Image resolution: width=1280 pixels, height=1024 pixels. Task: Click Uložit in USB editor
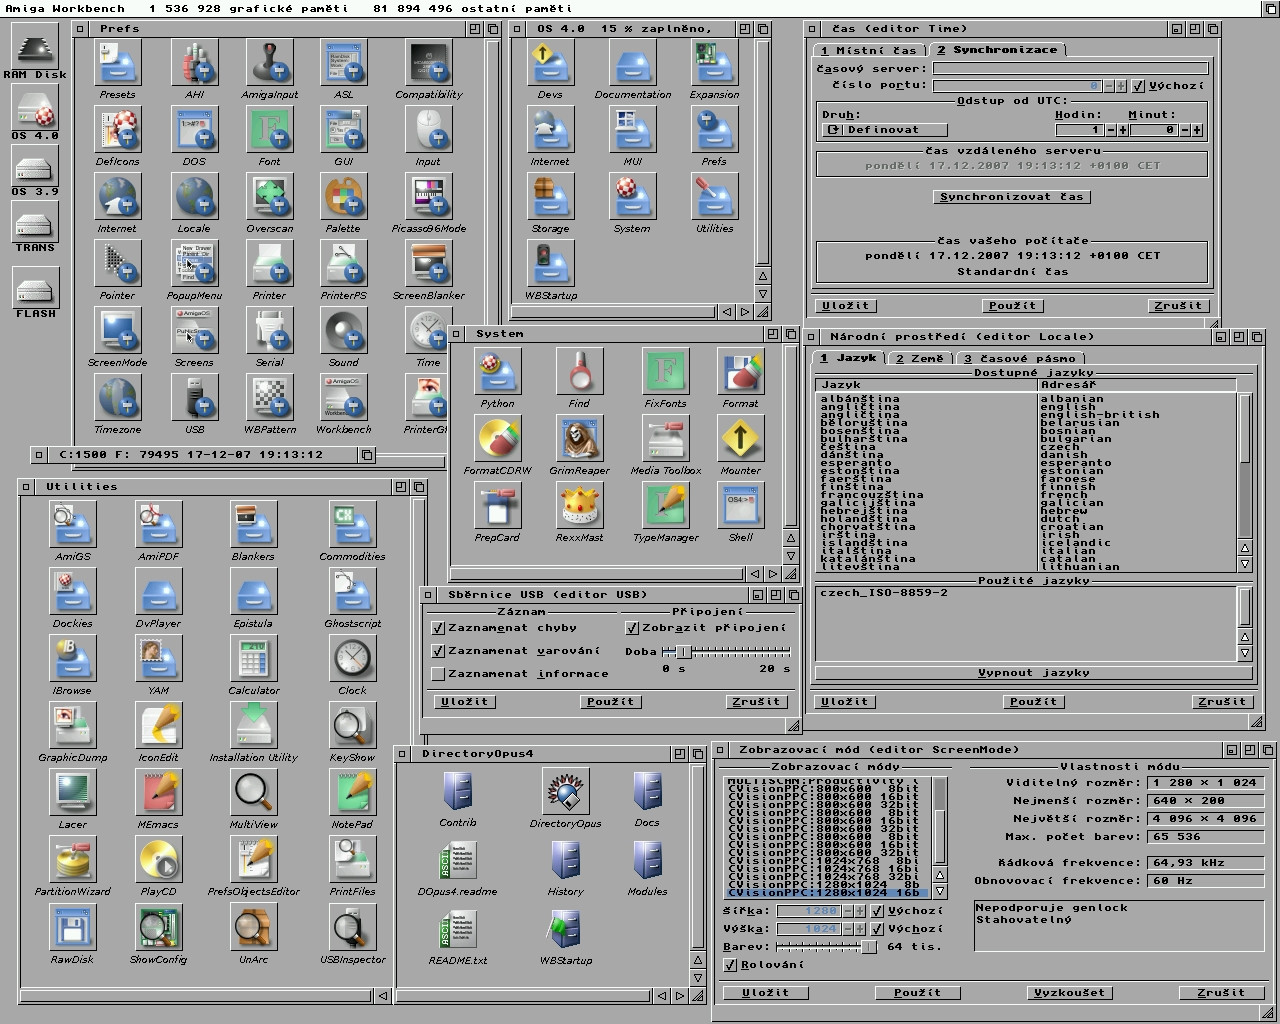[465, 702]
